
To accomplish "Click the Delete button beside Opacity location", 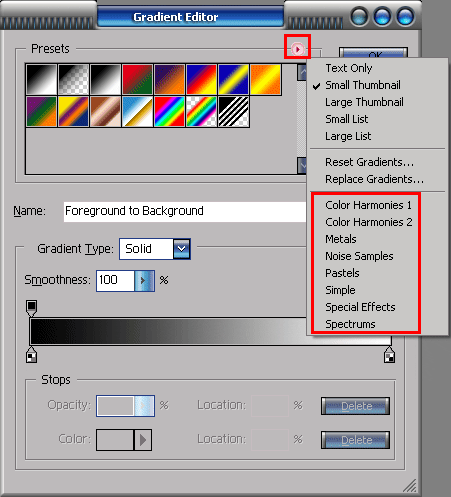I will (x=355, y=406).
